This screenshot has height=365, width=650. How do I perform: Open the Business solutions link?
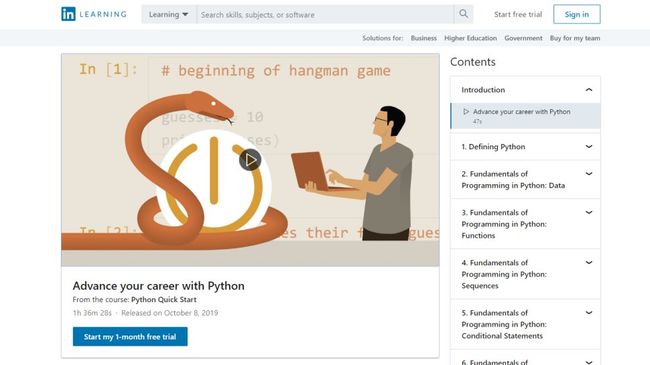(x=424, y=38)
